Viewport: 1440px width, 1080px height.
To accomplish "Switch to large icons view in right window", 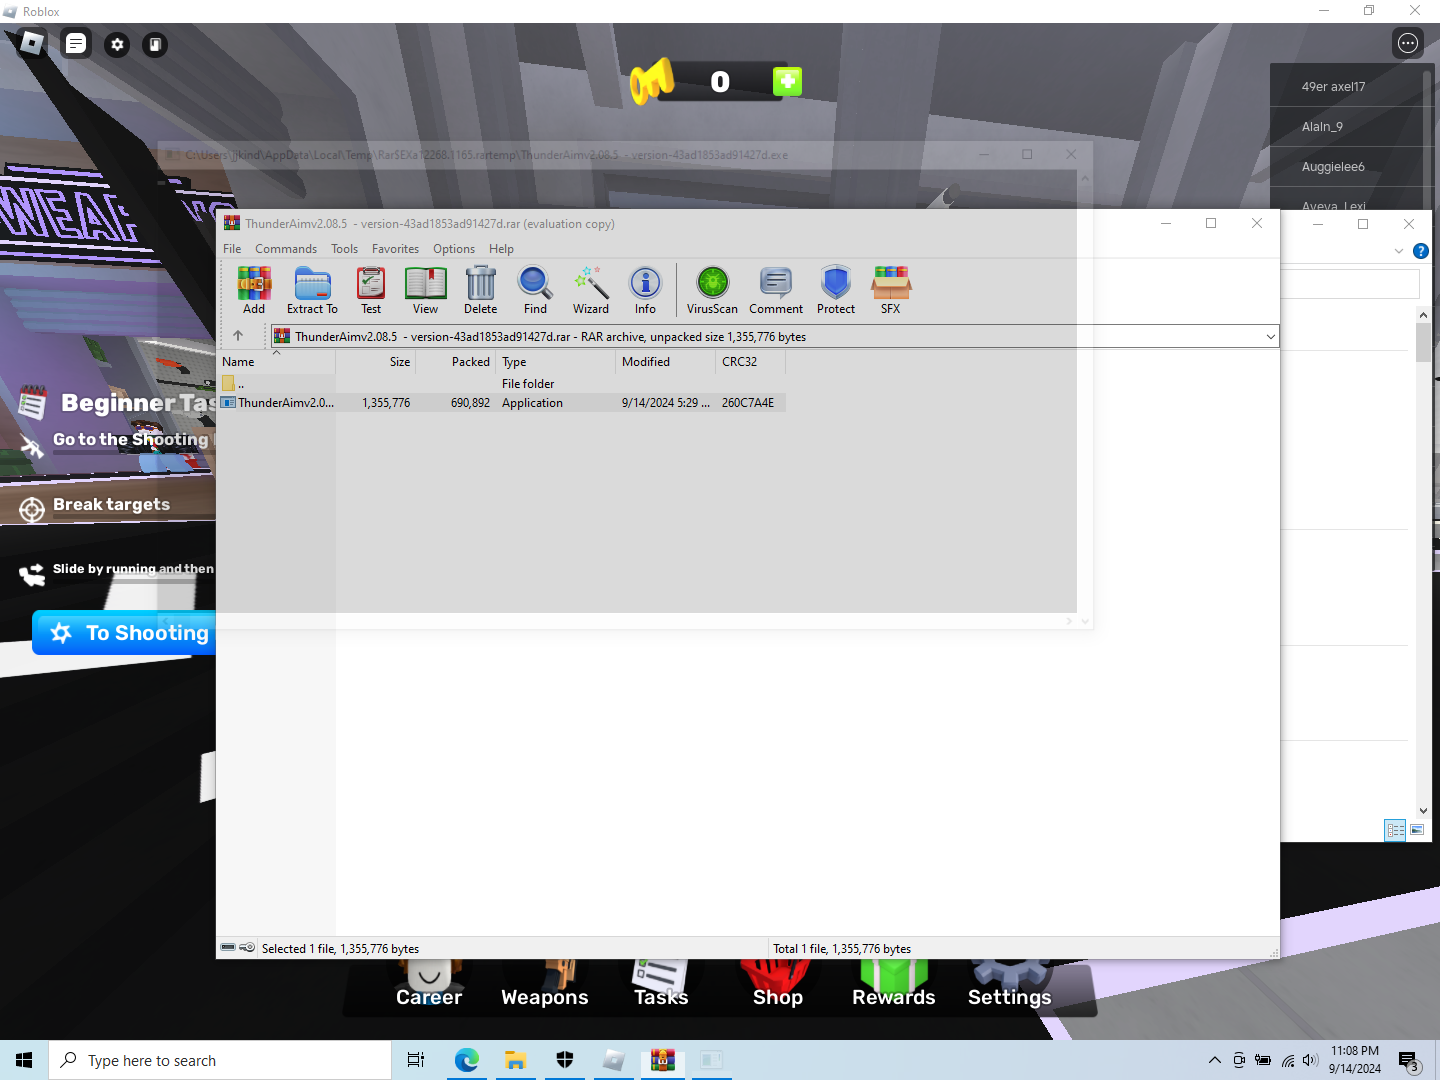I will [x=1417, y=830].
